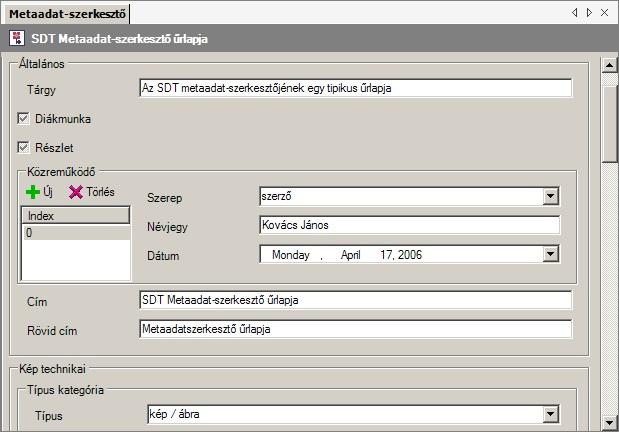Click the Tárgy input field
Viewport: 619px width, 432px height.
tap(356, 88)
